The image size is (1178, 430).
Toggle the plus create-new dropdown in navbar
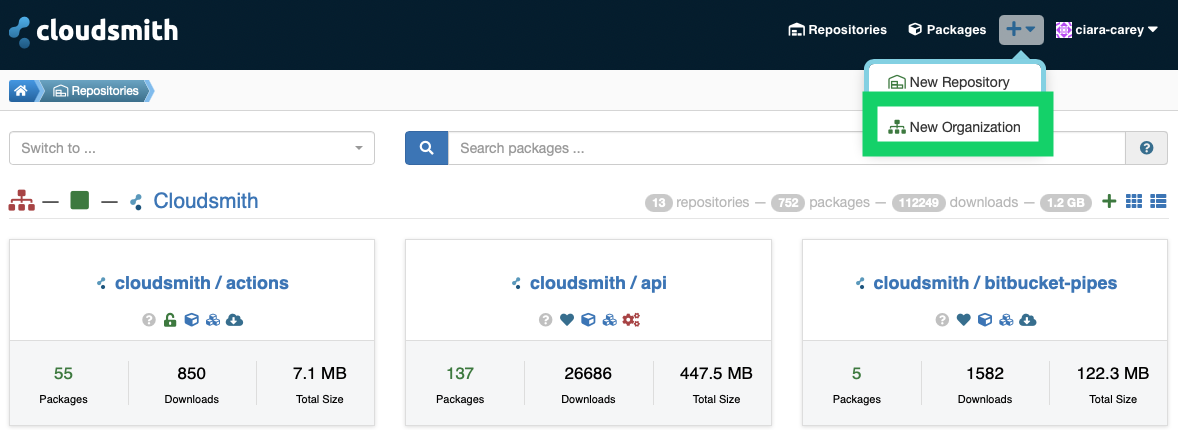pyautogui.click(x=1021, y=30)
